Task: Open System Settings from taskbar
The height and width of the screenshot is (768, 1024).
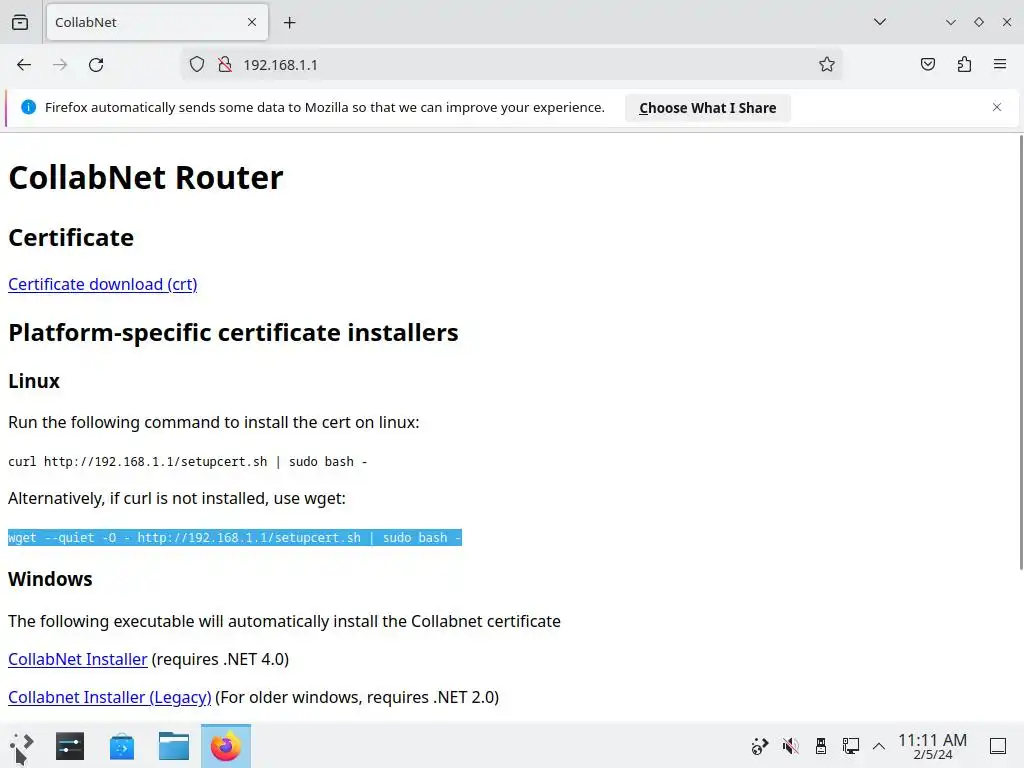Action: 70,746
